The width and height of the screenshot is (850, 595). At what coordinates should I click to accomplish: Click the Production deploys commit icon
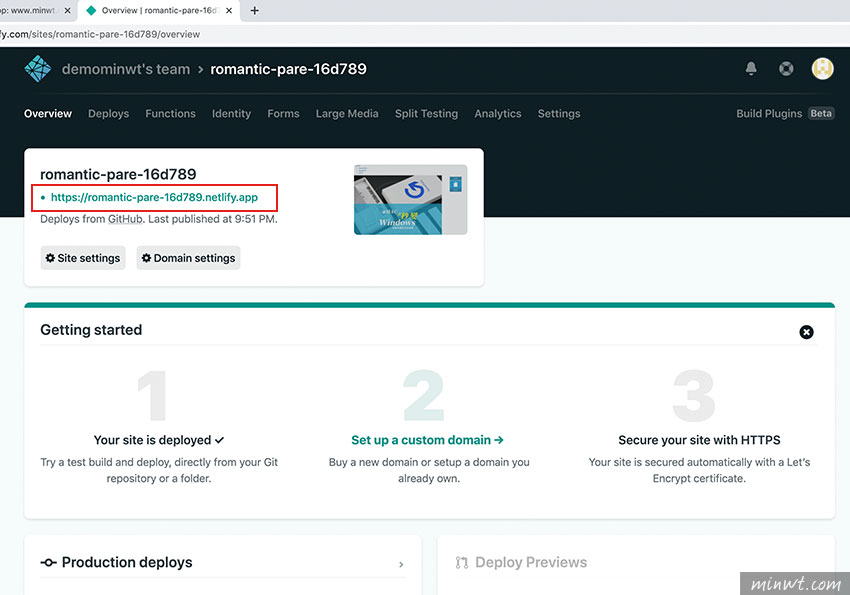coord(48,562)
